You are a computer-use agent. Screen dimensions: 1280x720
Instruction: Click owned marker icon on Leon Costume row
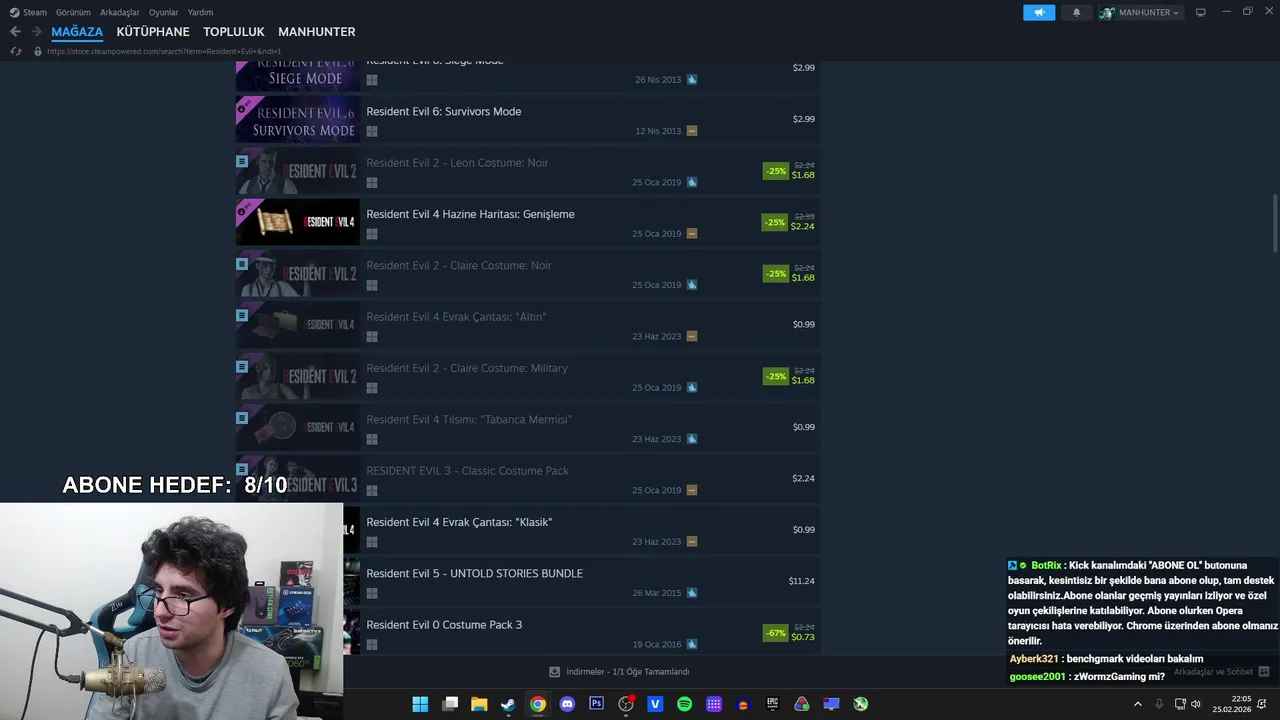click(242, 161)
